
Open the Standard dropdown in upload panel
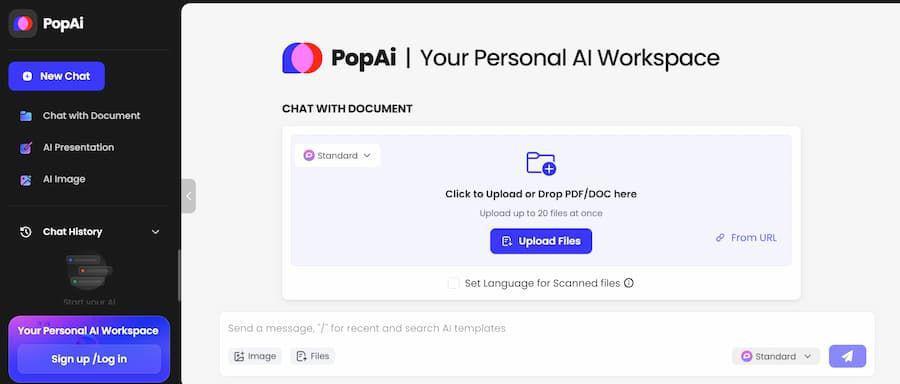pyautogui.click(x=338, y=156)
